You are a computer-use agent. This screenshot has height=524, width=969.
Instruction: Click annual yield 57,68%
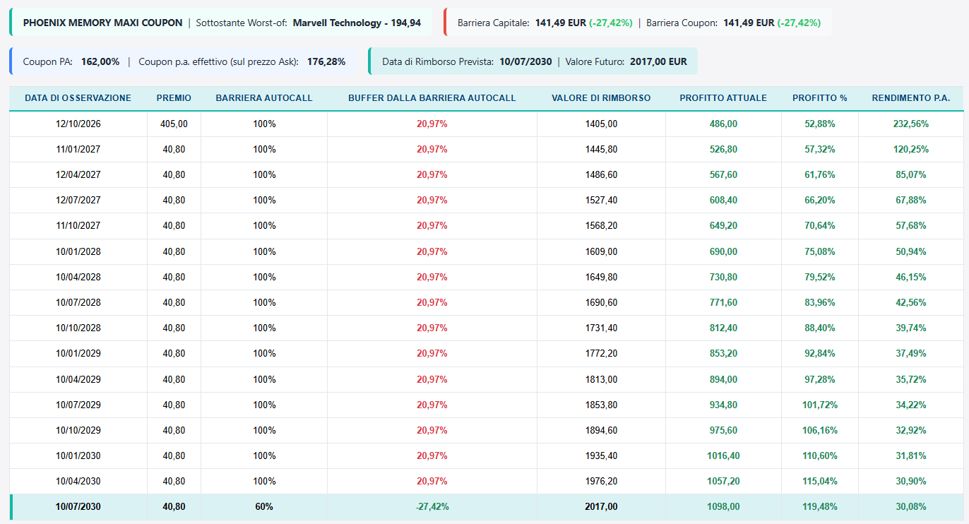[911, 226]
